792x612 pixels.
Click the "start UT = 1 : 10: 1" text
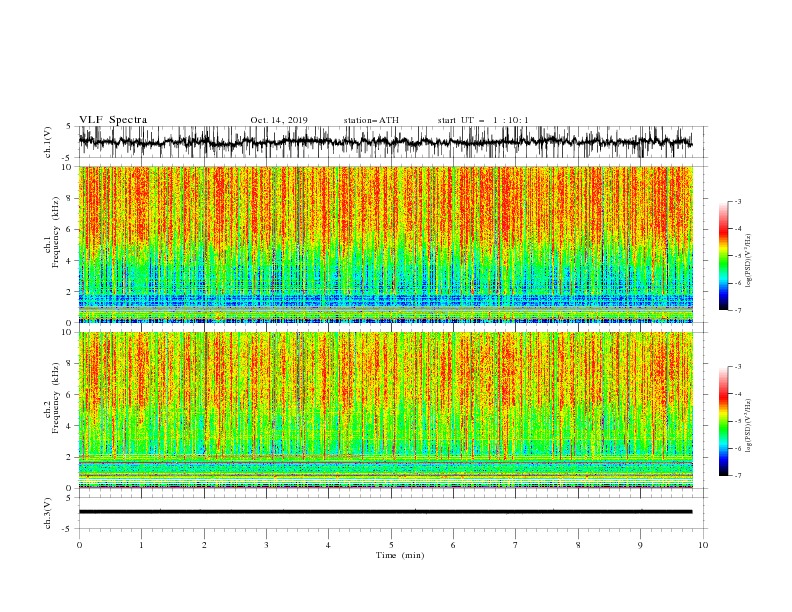click(x=483, y=120)
